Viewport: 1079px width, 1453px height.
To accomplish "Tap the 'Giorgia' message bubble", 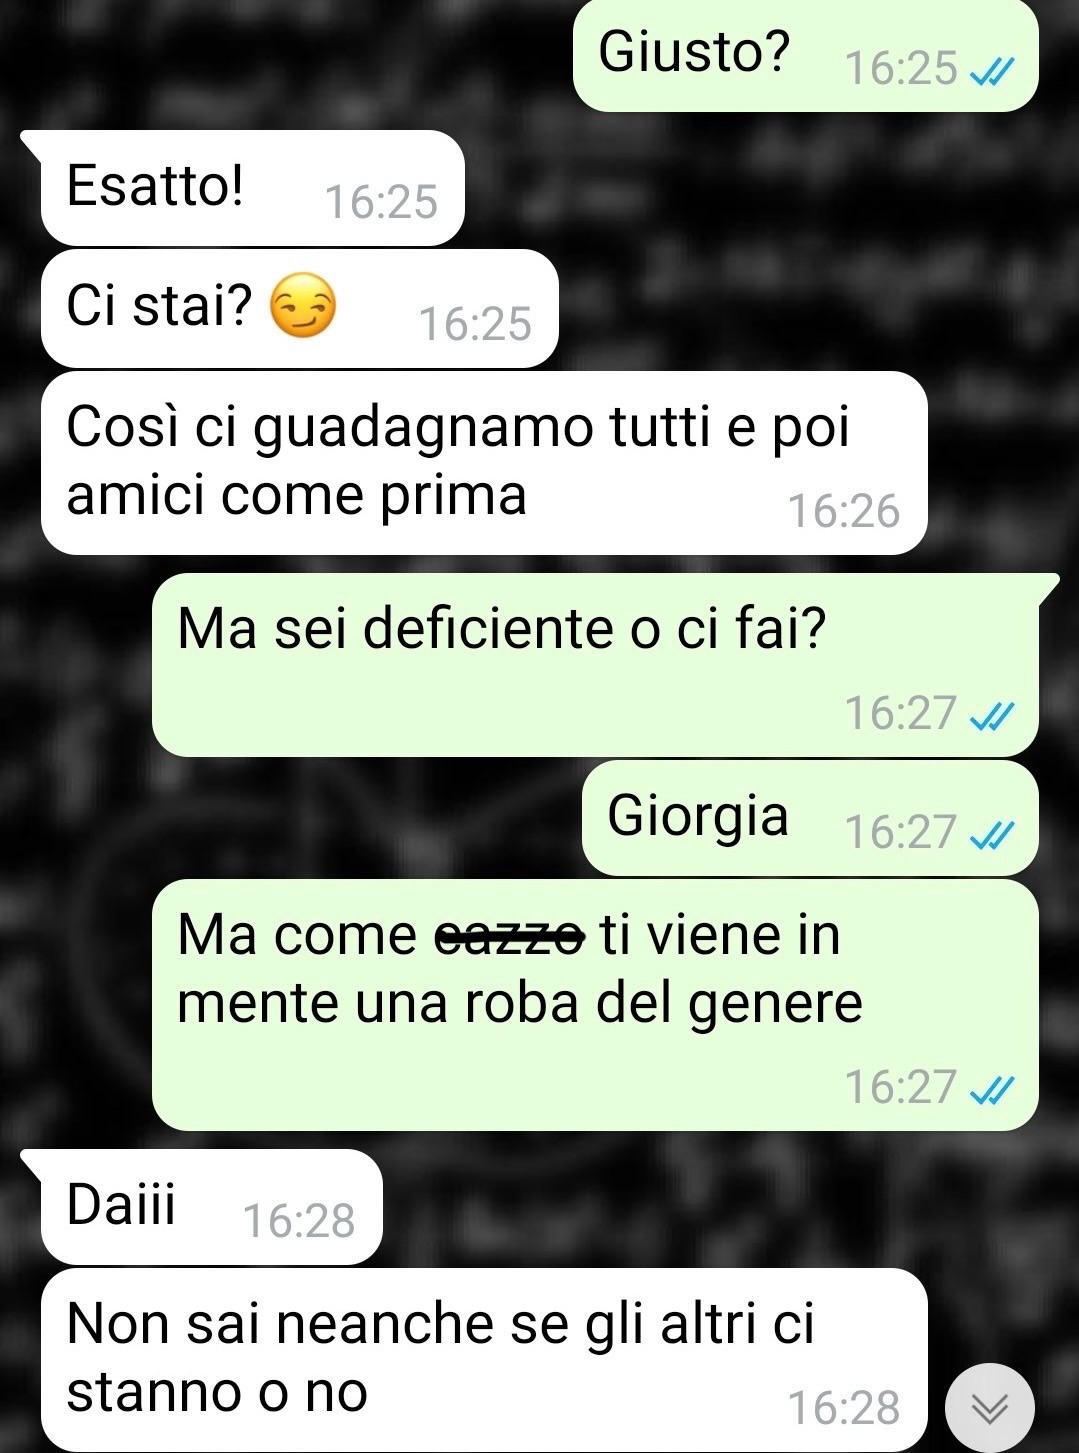I will pos(810,818).
